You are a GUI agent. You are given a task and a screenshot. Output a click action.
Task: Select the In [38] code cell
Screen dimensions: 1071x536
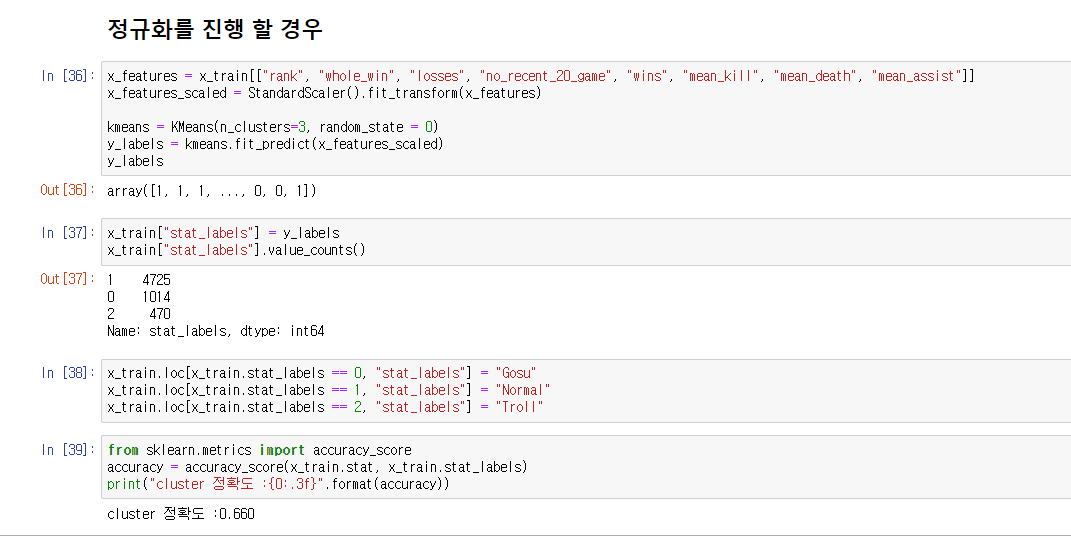(x=586, y=390)
